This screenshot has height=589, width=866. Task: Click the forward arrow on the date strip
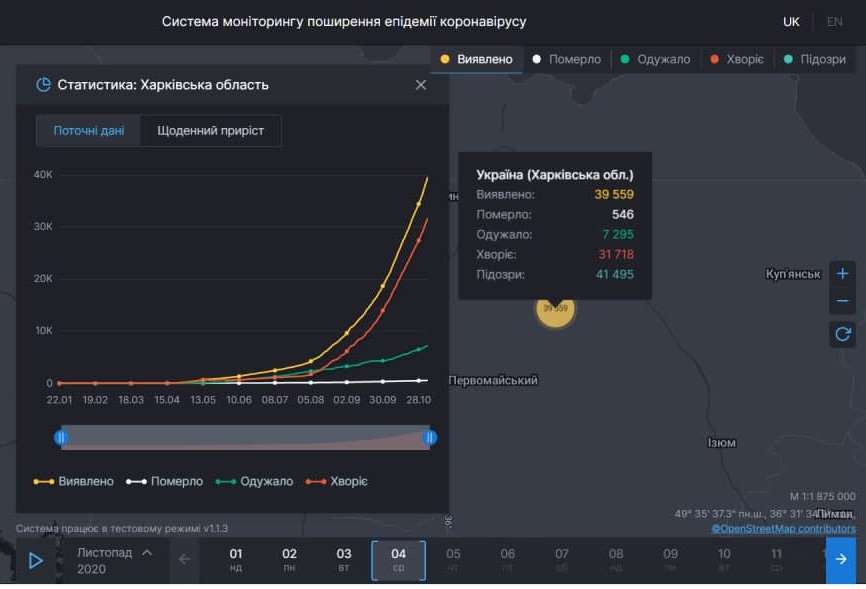(840, 560)
